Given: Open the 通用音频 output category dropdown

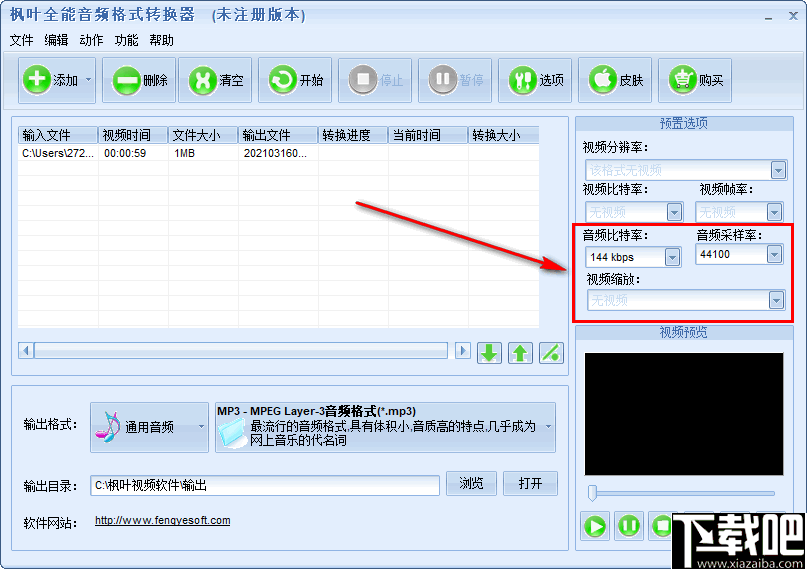Looking at the screenshot, I should point(201,426).
